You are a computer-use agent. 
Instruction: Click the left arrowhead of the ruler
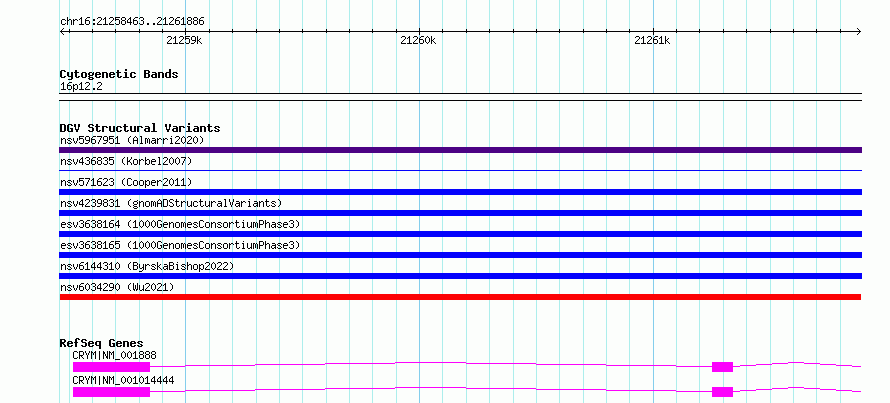[62, 31]
